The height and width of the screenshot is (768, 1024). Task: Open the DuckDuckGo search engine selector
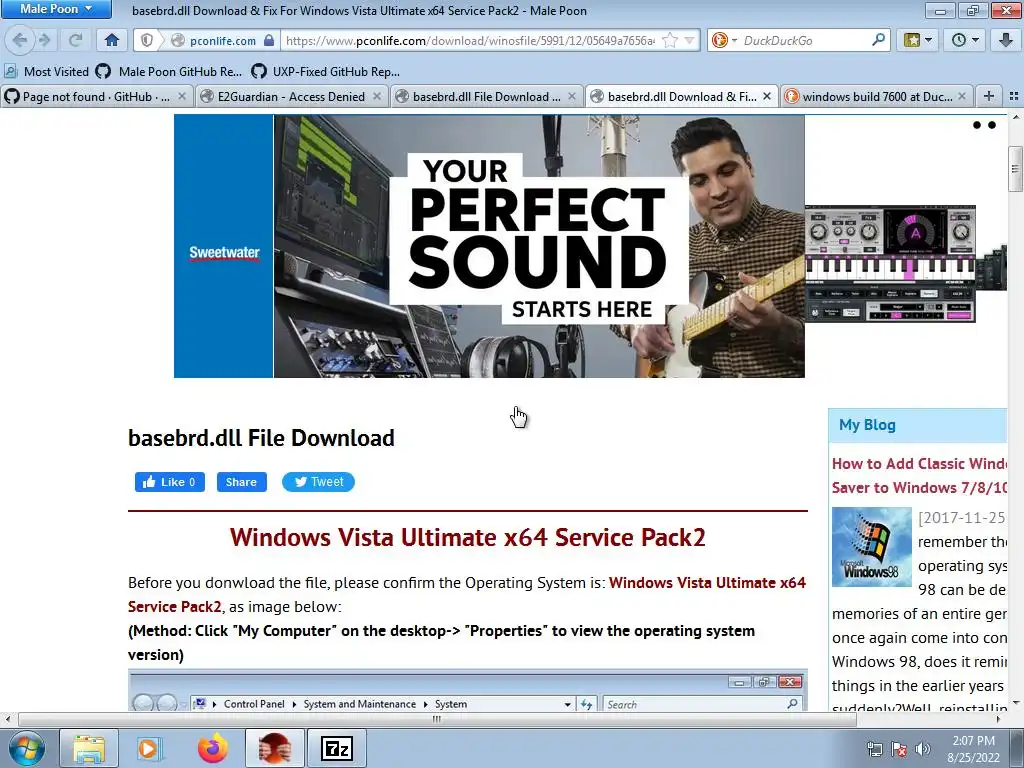(724, 40)
